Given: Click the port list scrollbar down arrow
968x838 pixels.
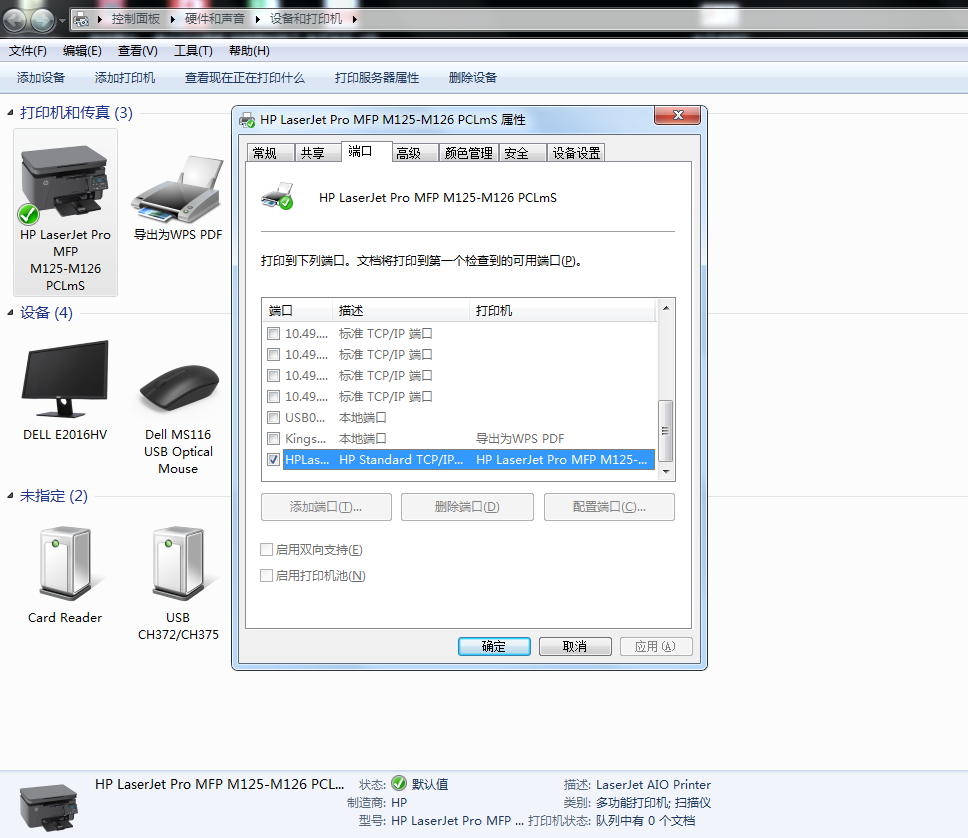Looking at the screenshot, I should pyautogui.click(x=666, y=473).
